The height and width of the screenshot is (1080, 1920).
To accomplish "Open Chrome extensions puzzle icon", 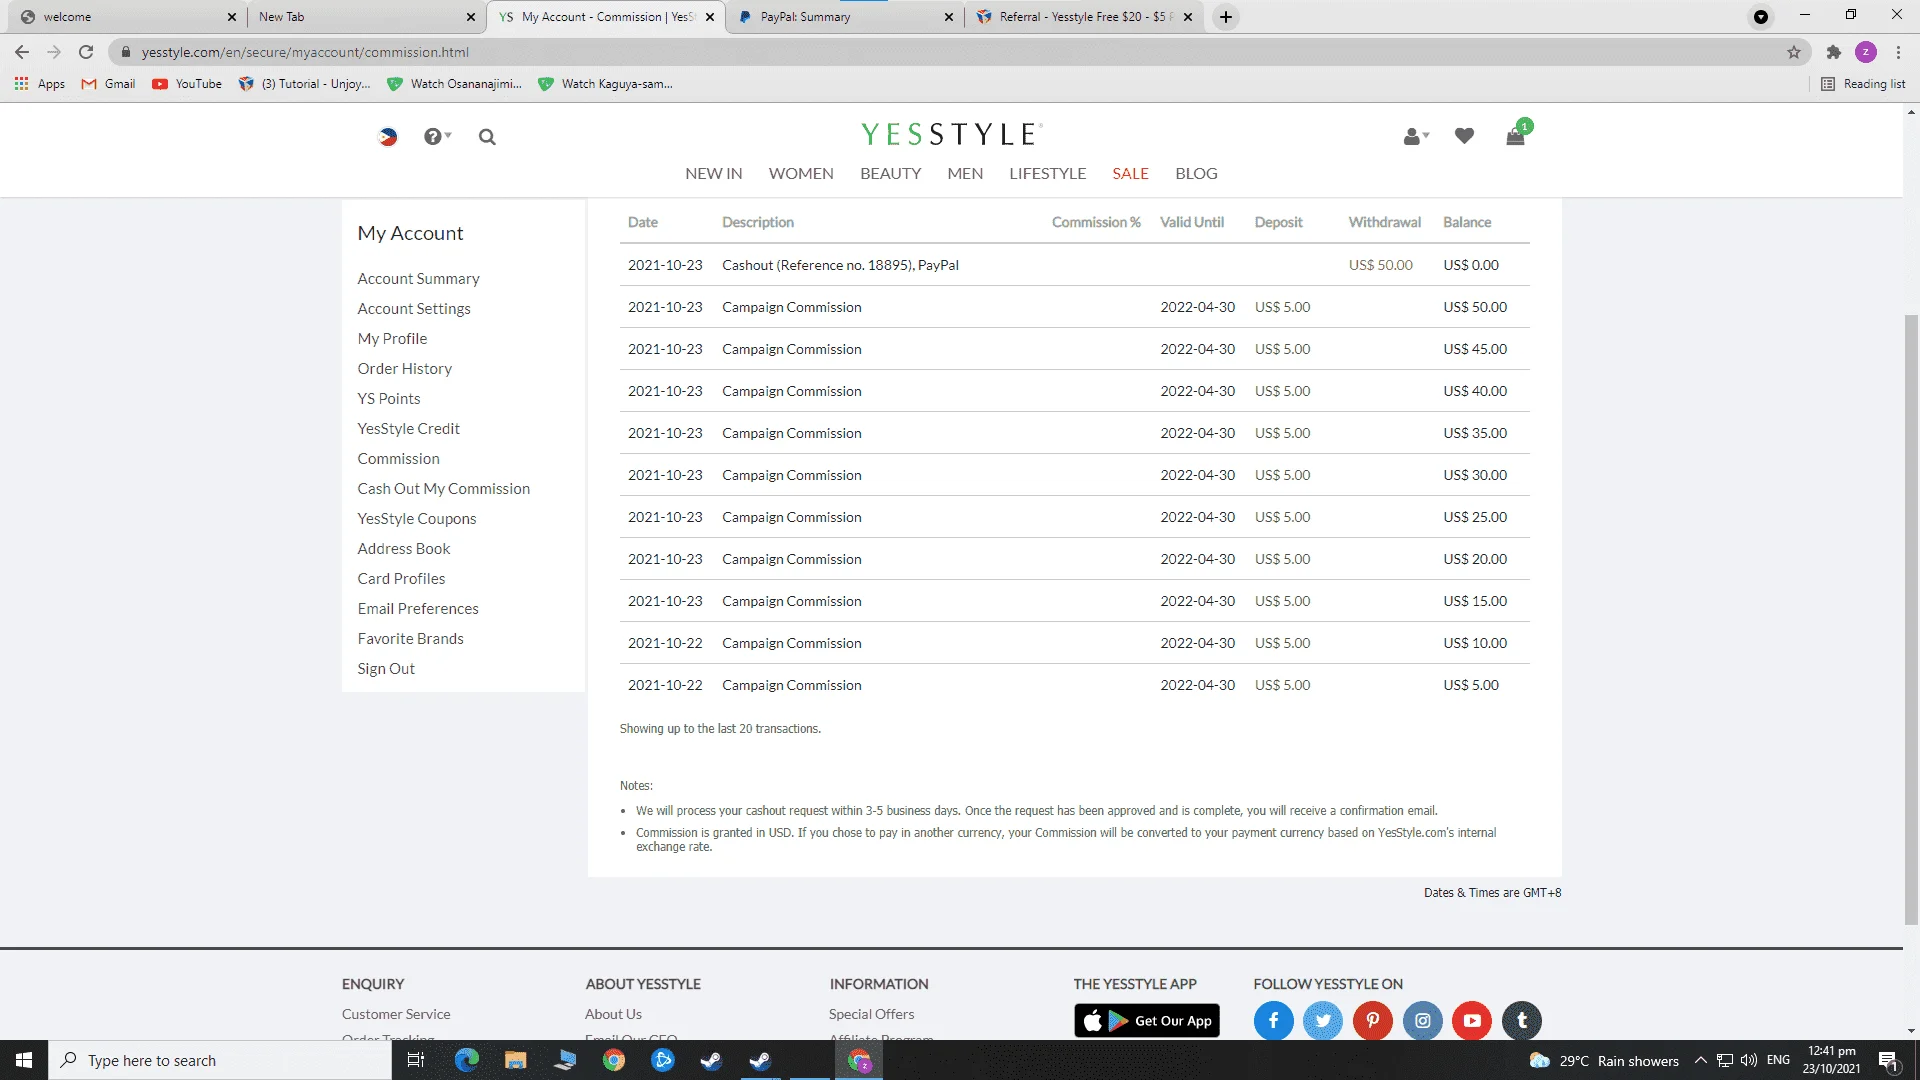I will click(1833, 52).
